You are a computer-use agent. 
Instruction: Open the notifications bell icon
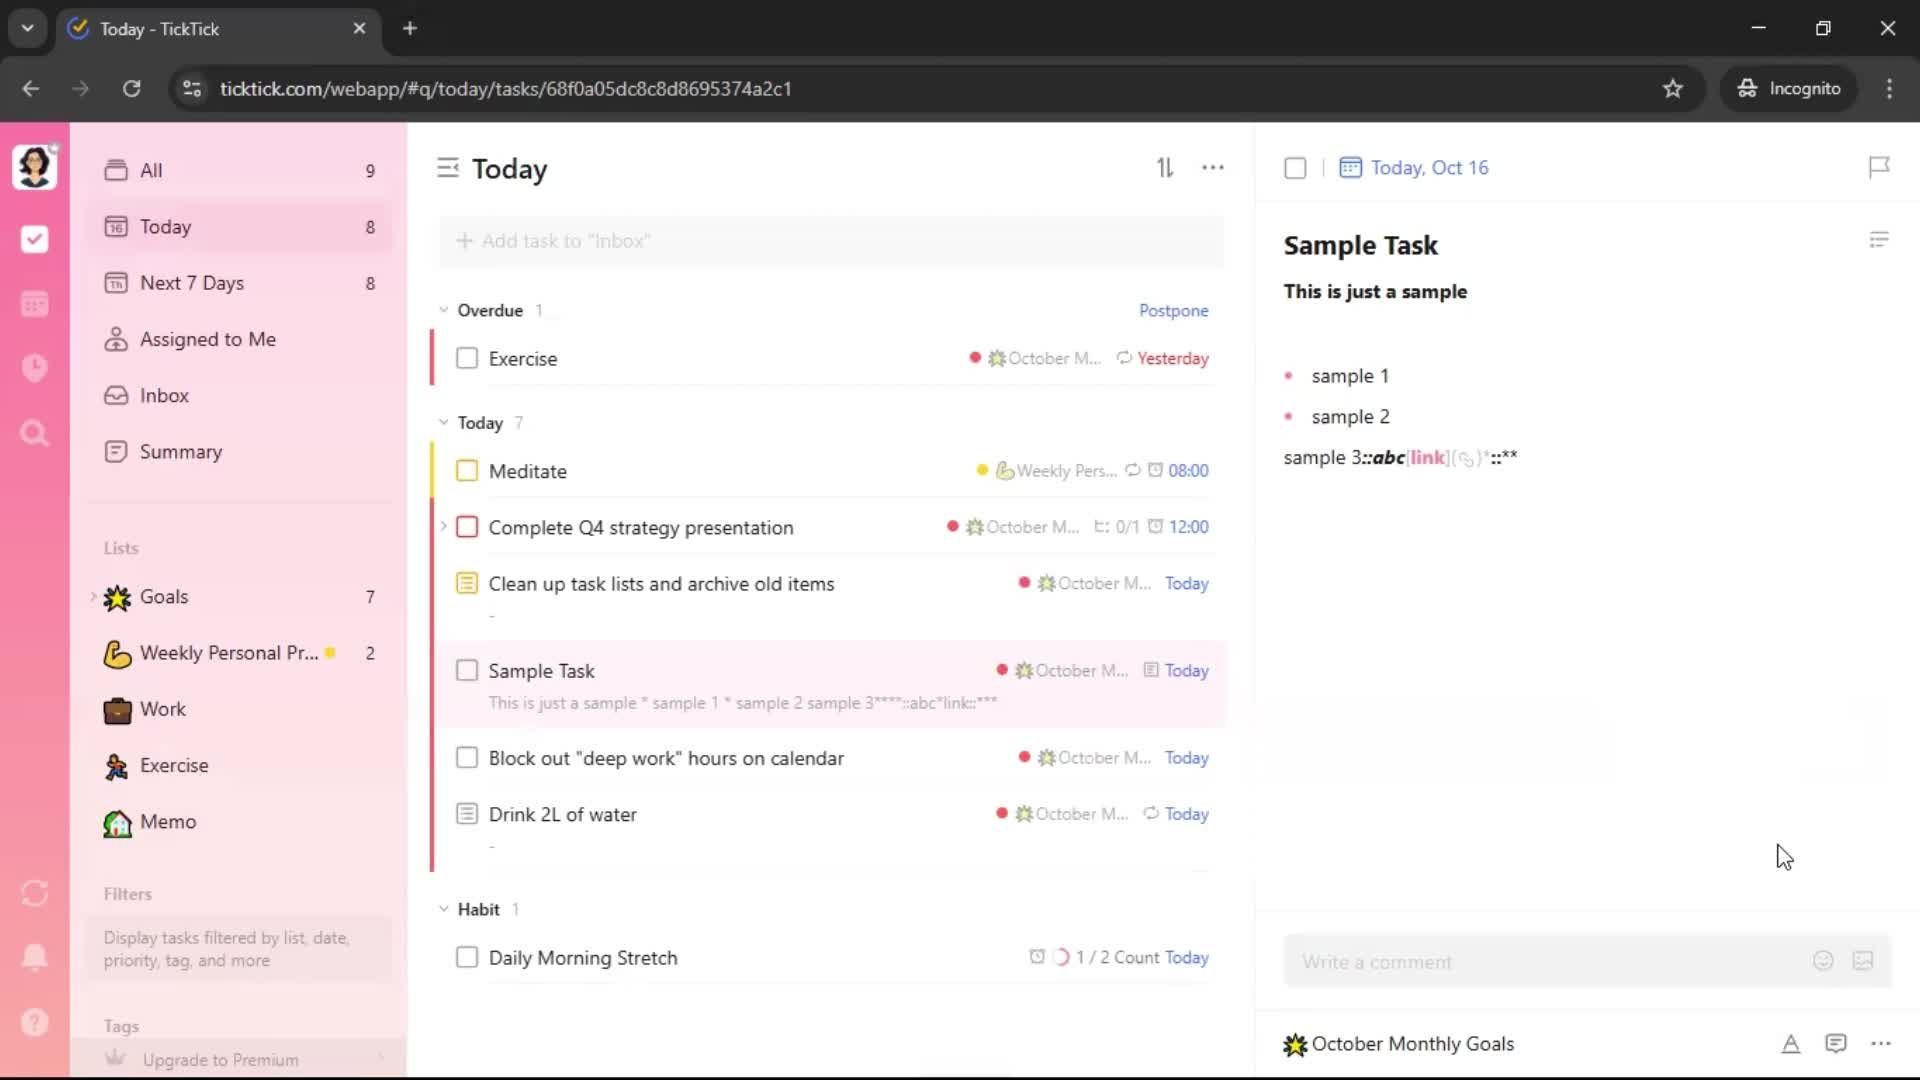(34, 957)
